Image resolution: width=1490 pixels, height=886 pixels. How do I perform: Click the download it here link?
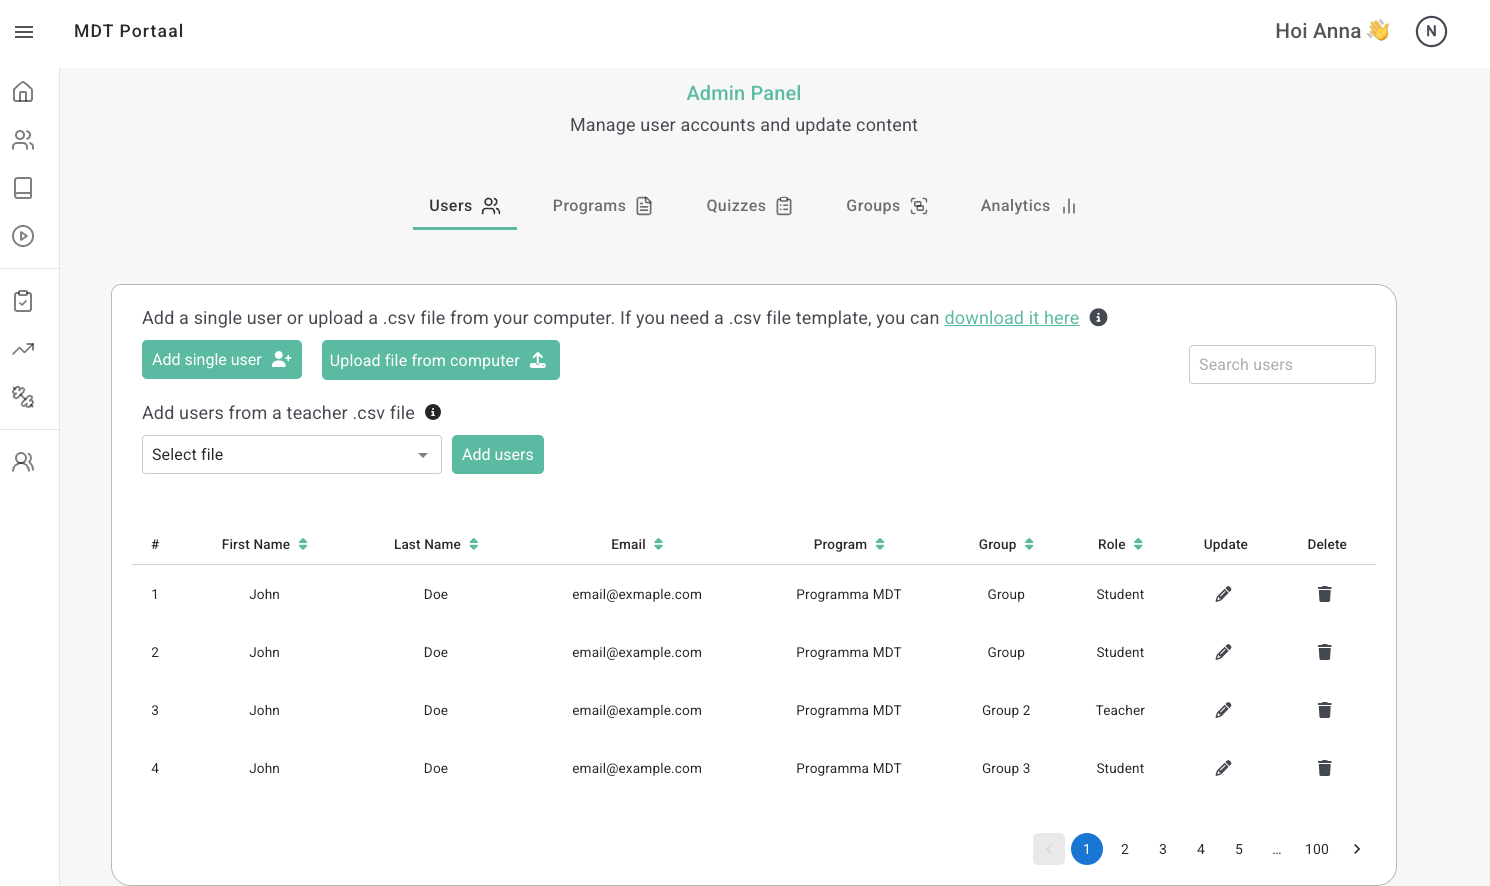(1011, 318)
